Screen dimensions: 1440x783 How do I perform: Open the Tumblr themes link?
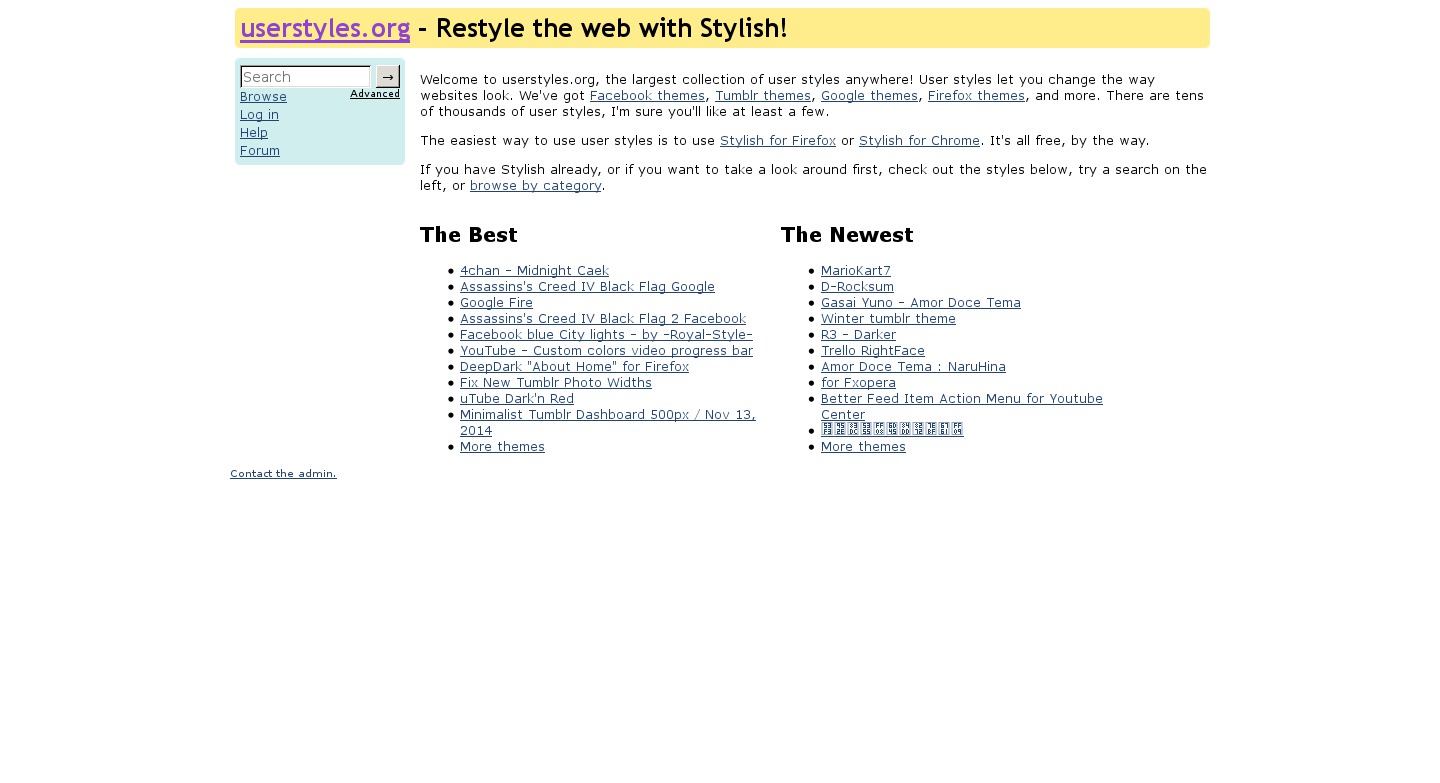763,96
